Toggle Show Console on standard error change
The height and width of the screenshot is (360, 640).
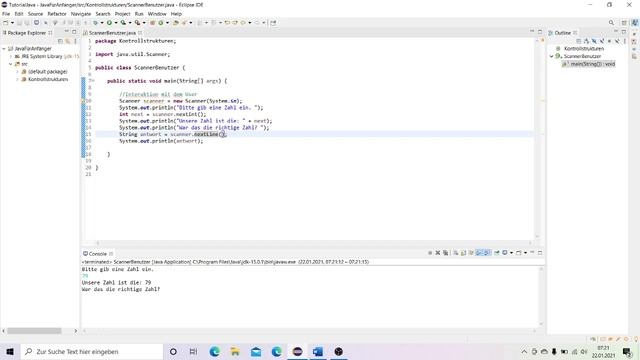487,253
